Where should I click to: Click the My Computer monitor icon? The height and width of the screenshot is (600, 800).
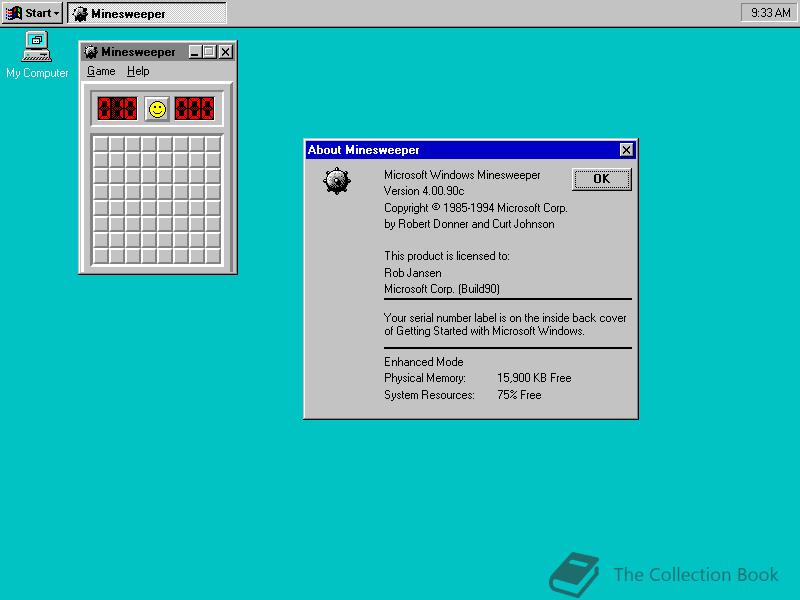37,45
